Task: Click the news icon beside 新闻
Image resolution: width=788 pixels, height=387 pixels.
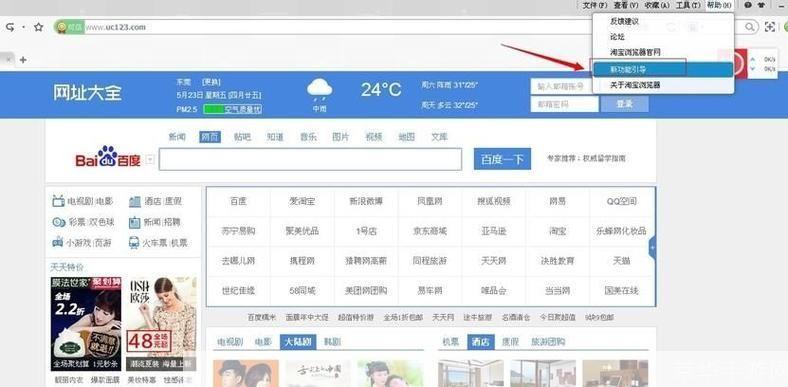Action: point(135,222)
